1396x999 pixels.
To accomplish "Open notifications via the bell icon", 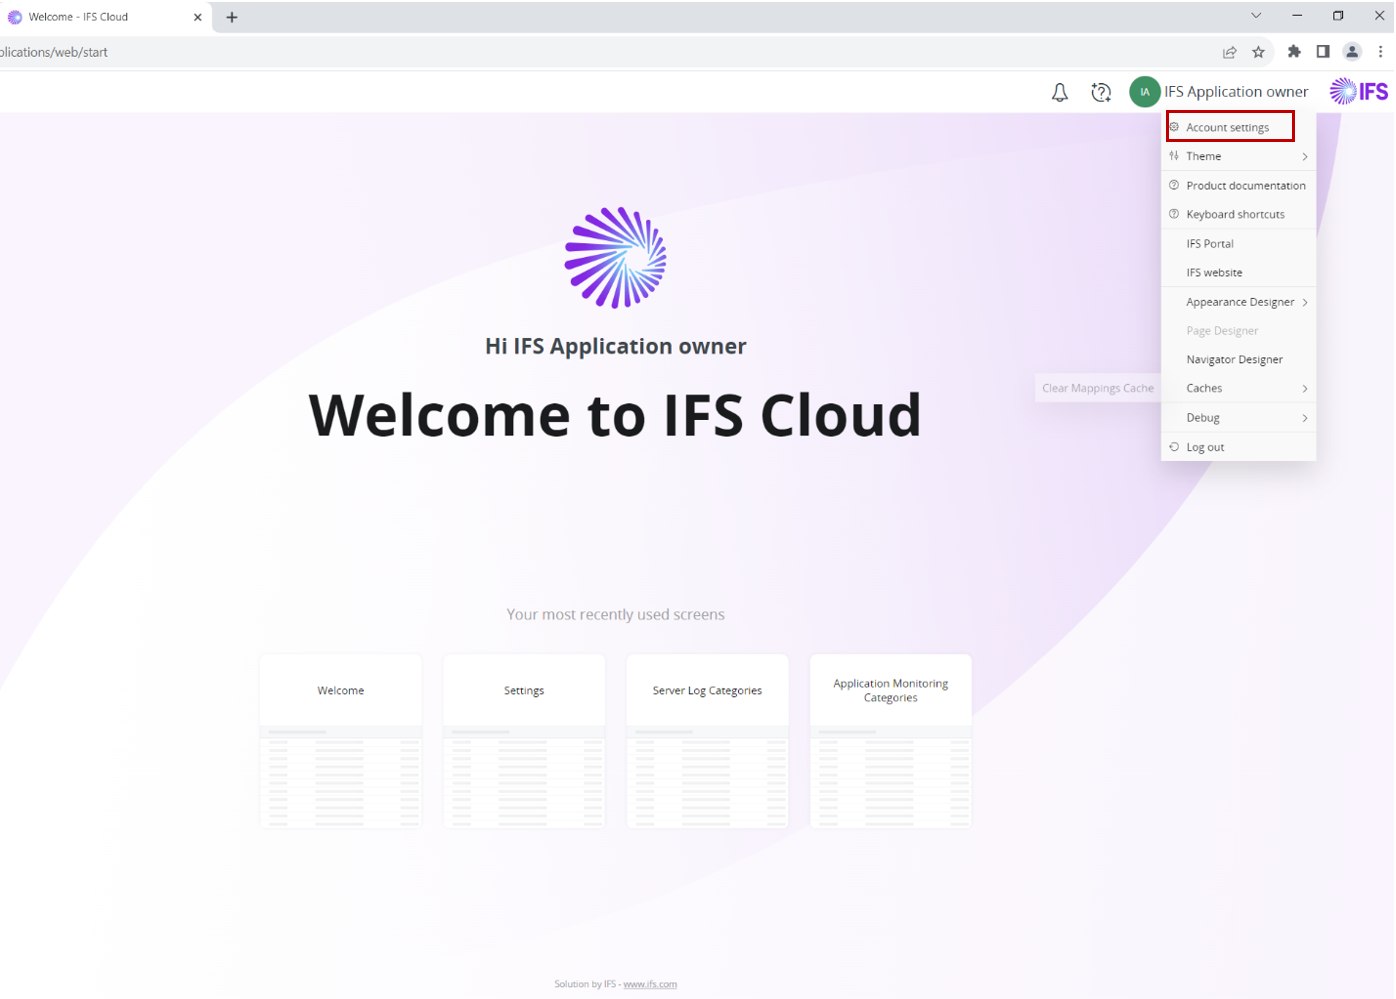I will click(x=1059, y=91).
